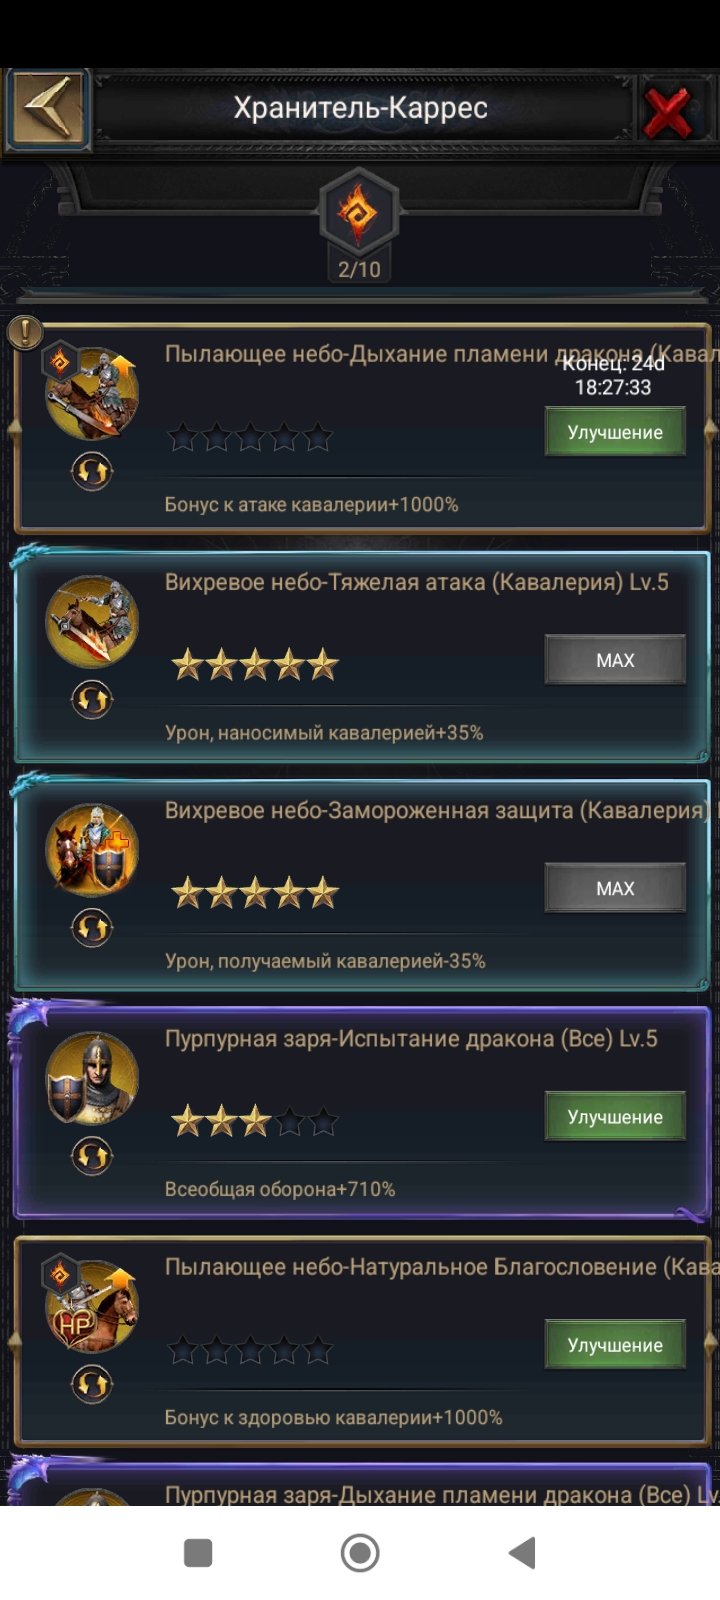
Task: Upgrade Дыхание пламени дракона with Улучшение button
Action: pos(615,432)
